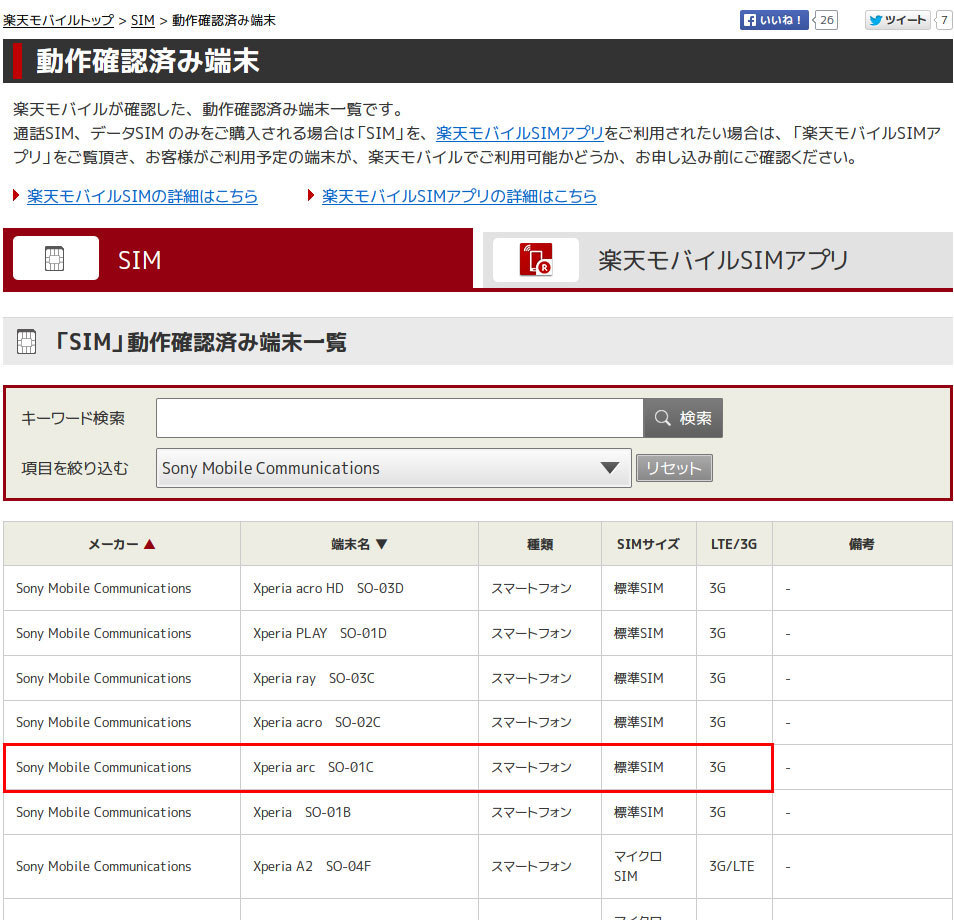Open the 楽天モバイルSIMアプリの詳細はこちら link
The image size is (954, 920).
pyautogui.click(x=459, y=196)
